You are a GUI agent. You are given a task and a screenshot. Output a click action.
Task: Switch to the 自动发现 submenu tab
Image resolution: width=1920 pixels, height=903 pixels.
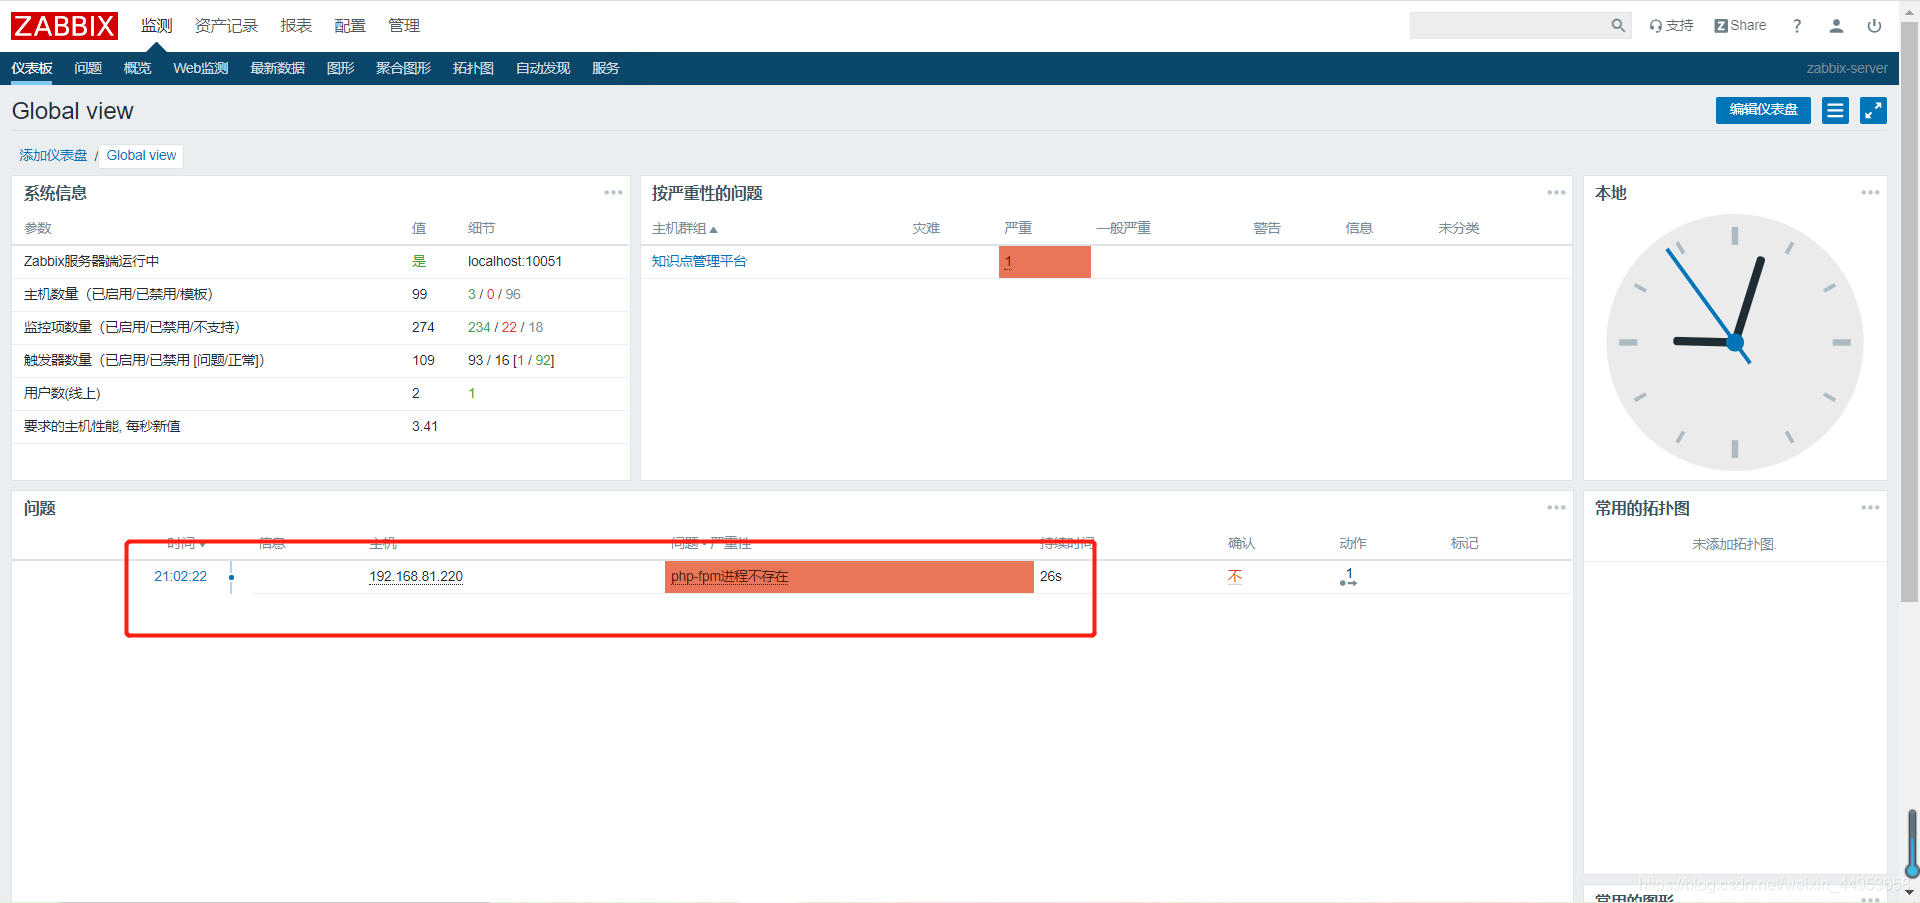click(543, 68)
